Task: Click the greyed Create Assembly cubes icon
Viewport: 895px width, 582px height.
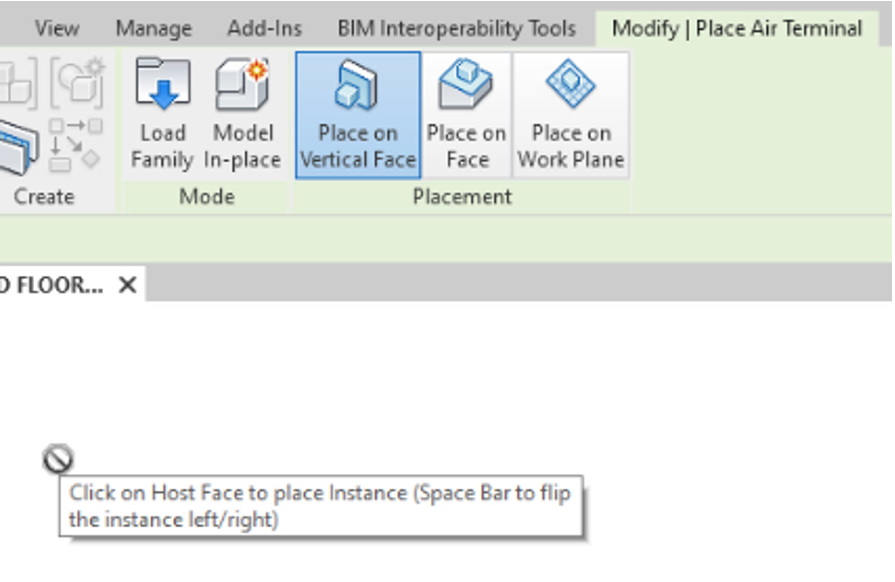Action: (x=17, y=83)
